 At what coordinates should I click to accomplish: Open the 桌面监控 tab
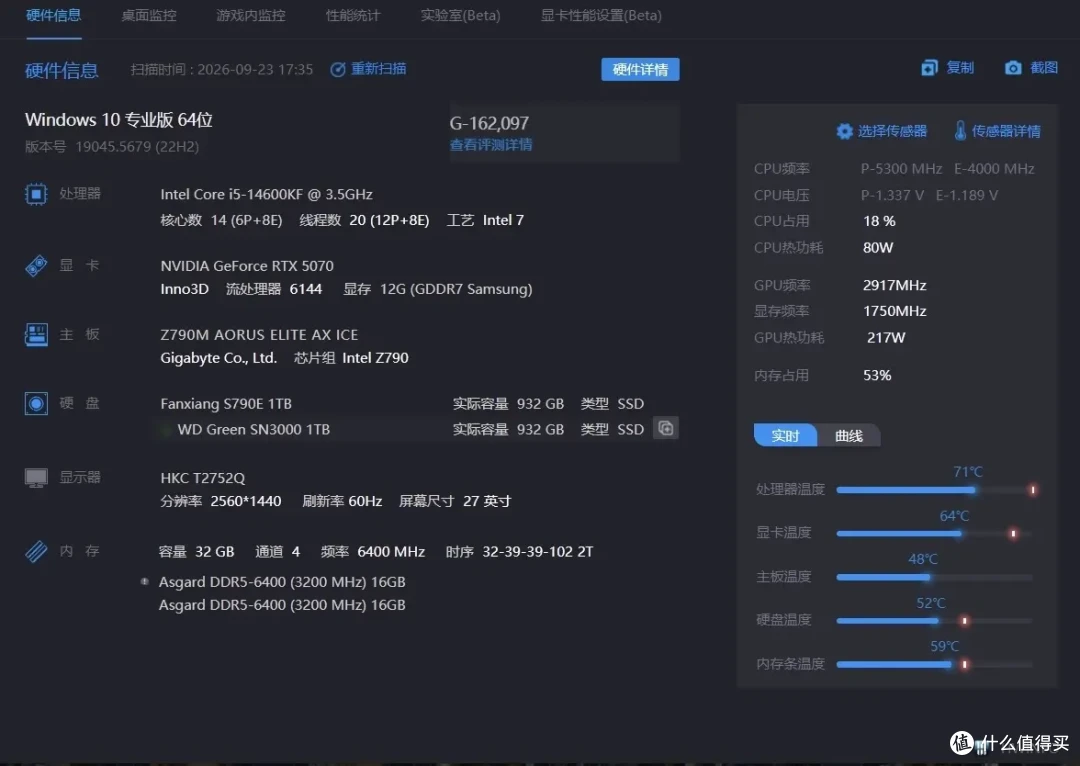click(x=149, y=15)
